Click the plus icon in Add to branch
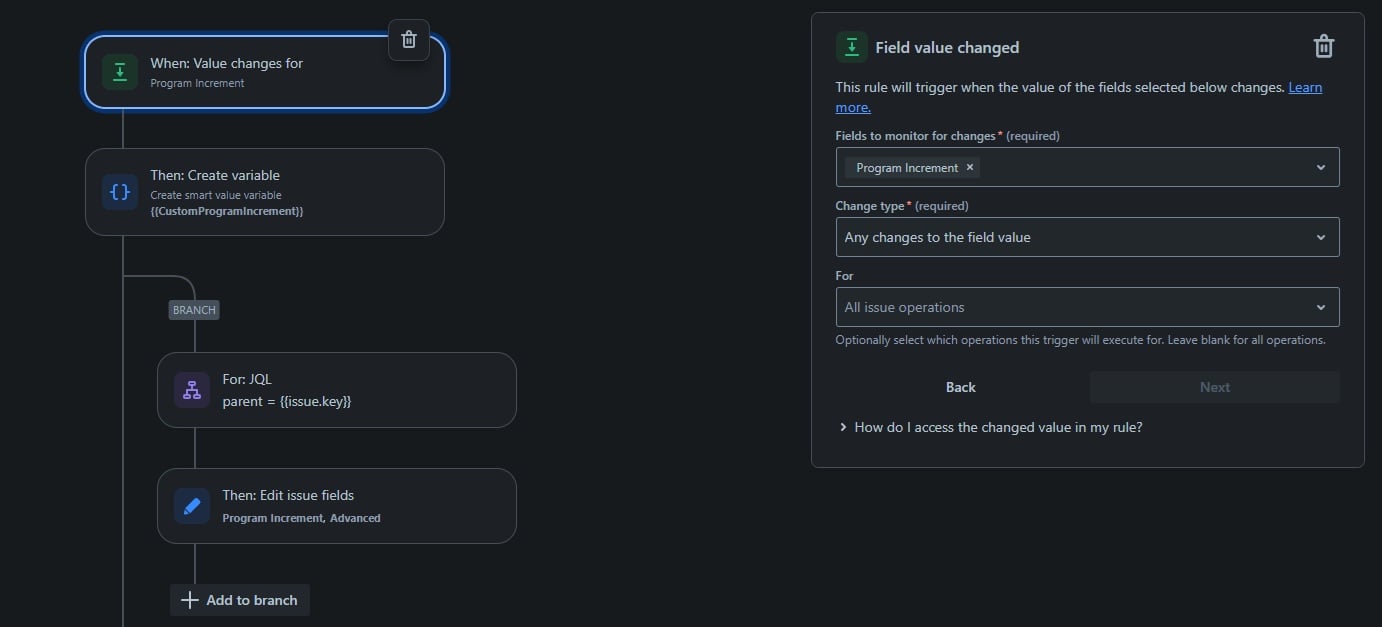Image resolution: width=1382 pixels, height=627 pixels. coord(189,600)
